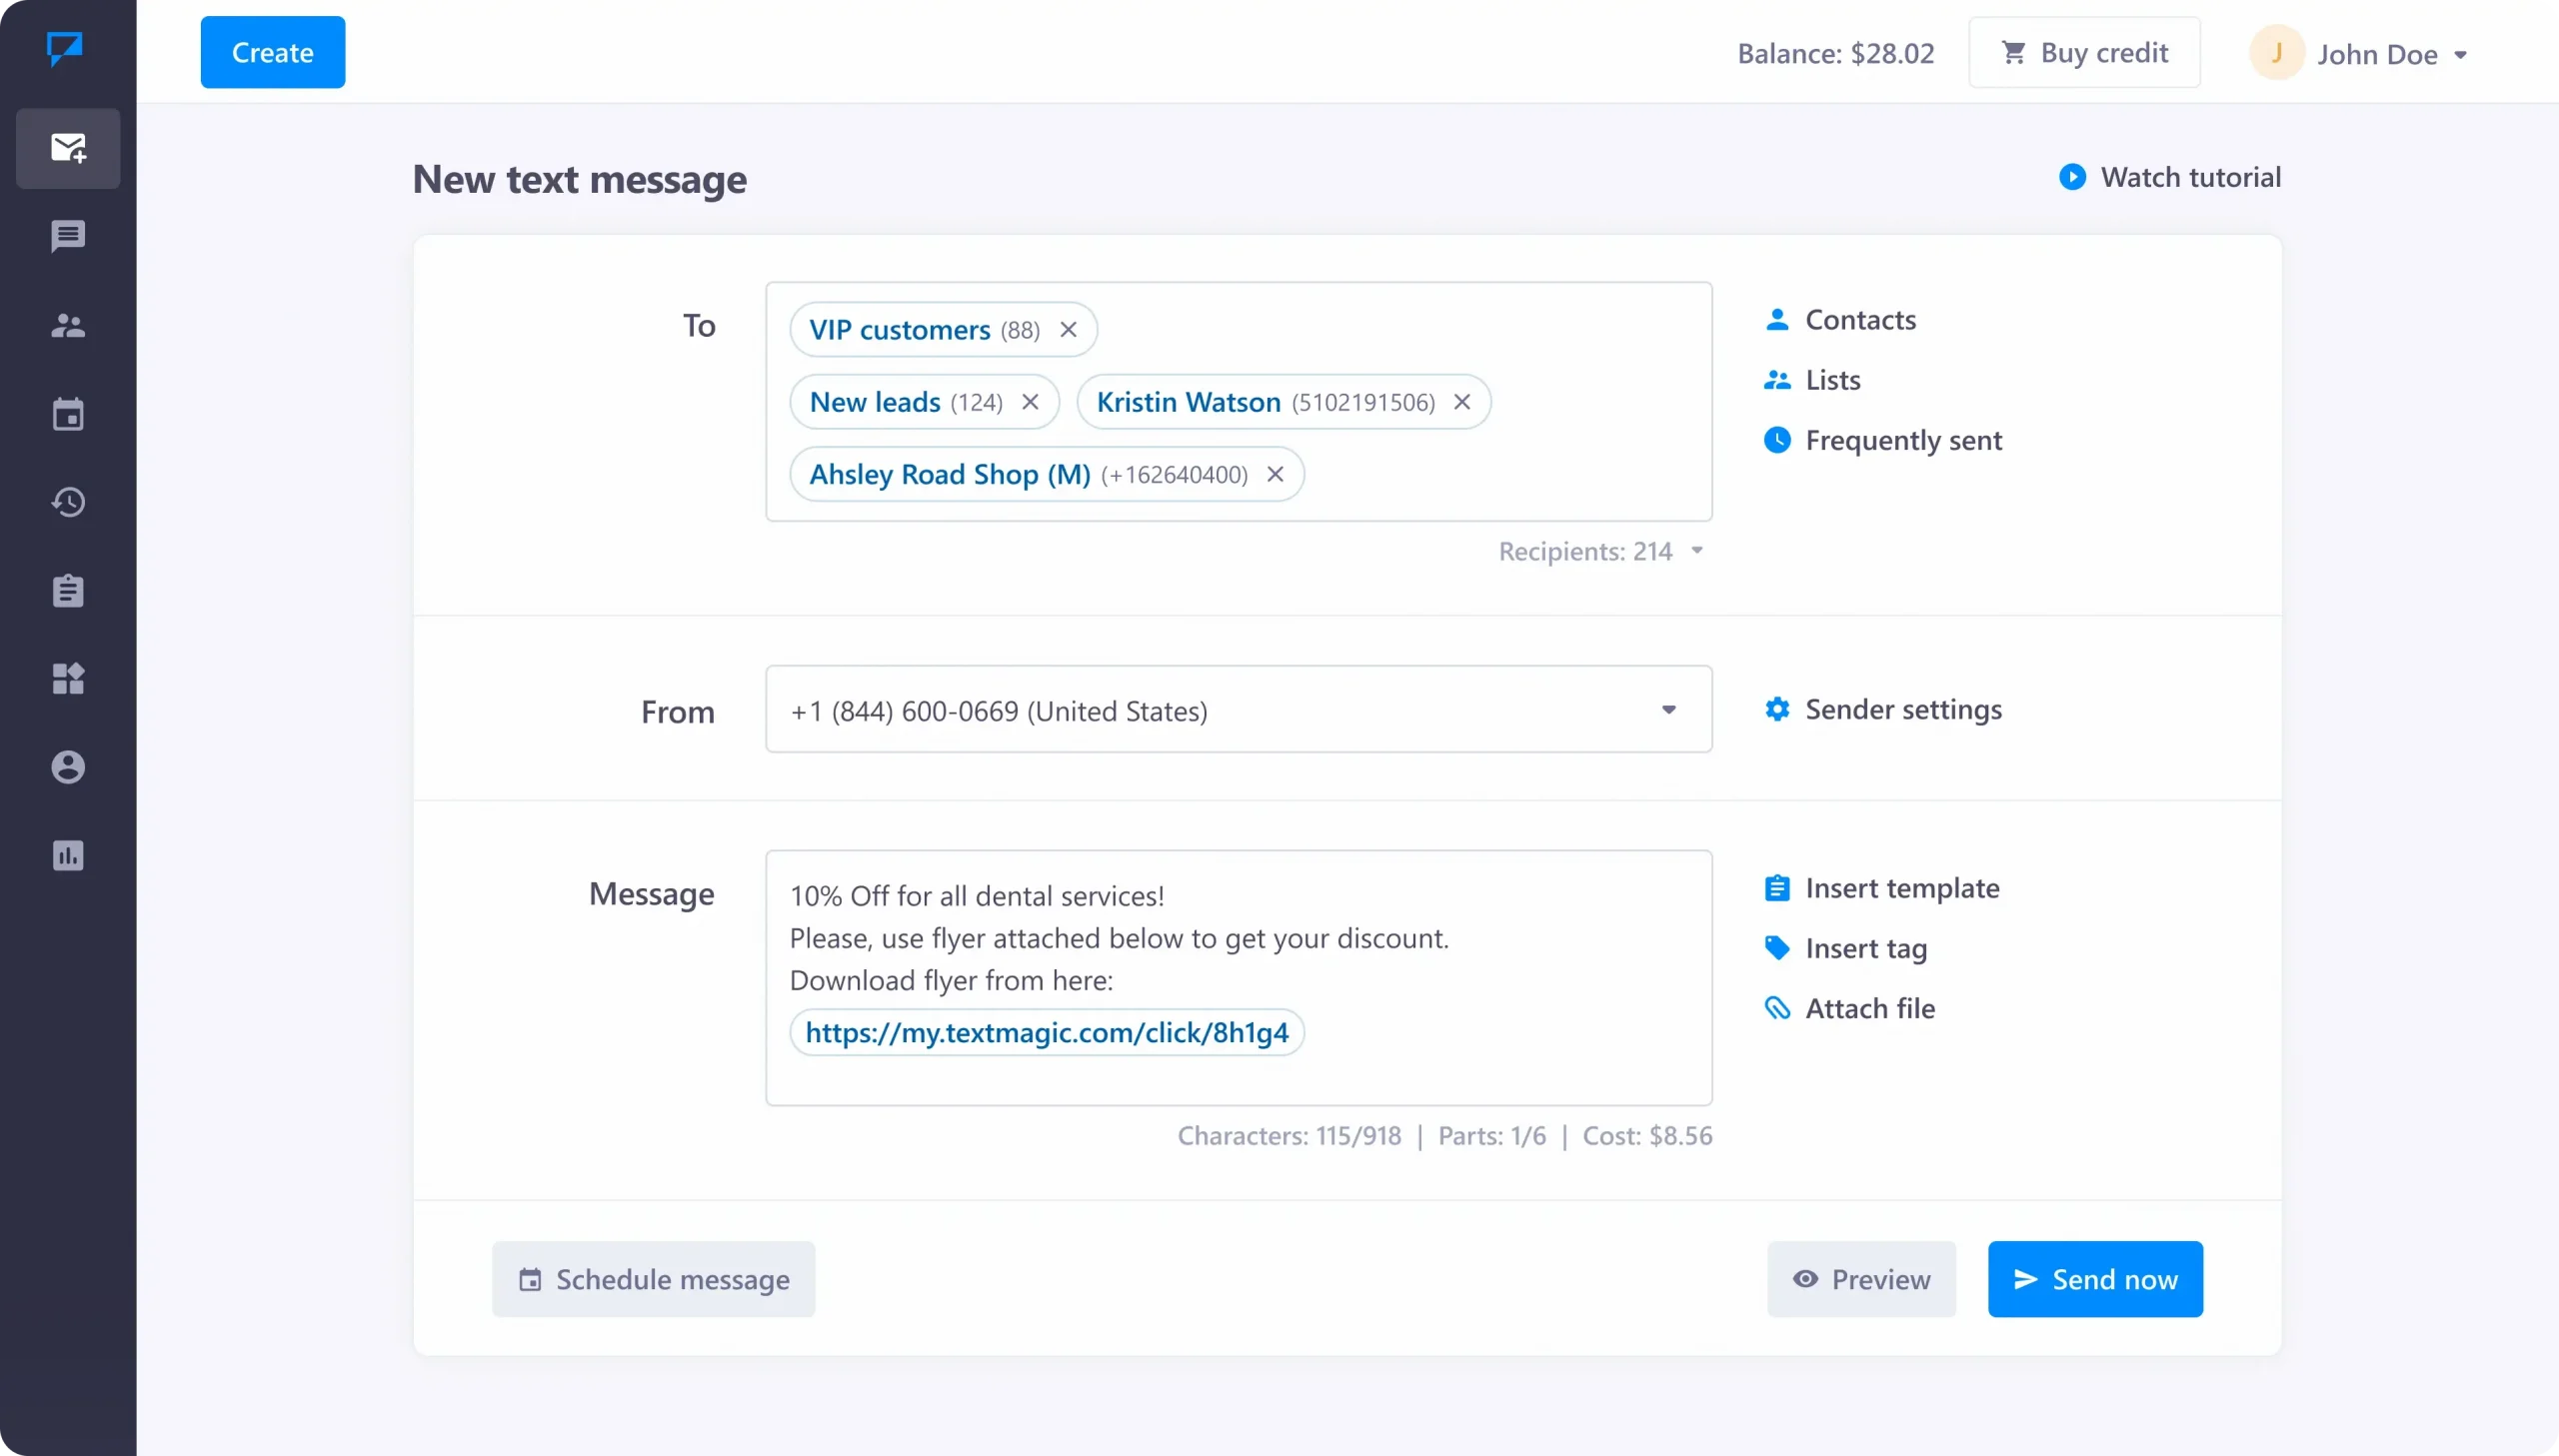
Task: Open the history clock sidebar icon
Action: coord(68,502)
